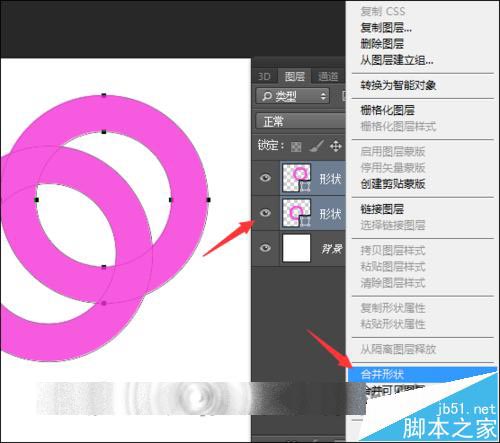Click the right anchor point of outer ring
Screen dimensions: 500x443
click(208, 200)
